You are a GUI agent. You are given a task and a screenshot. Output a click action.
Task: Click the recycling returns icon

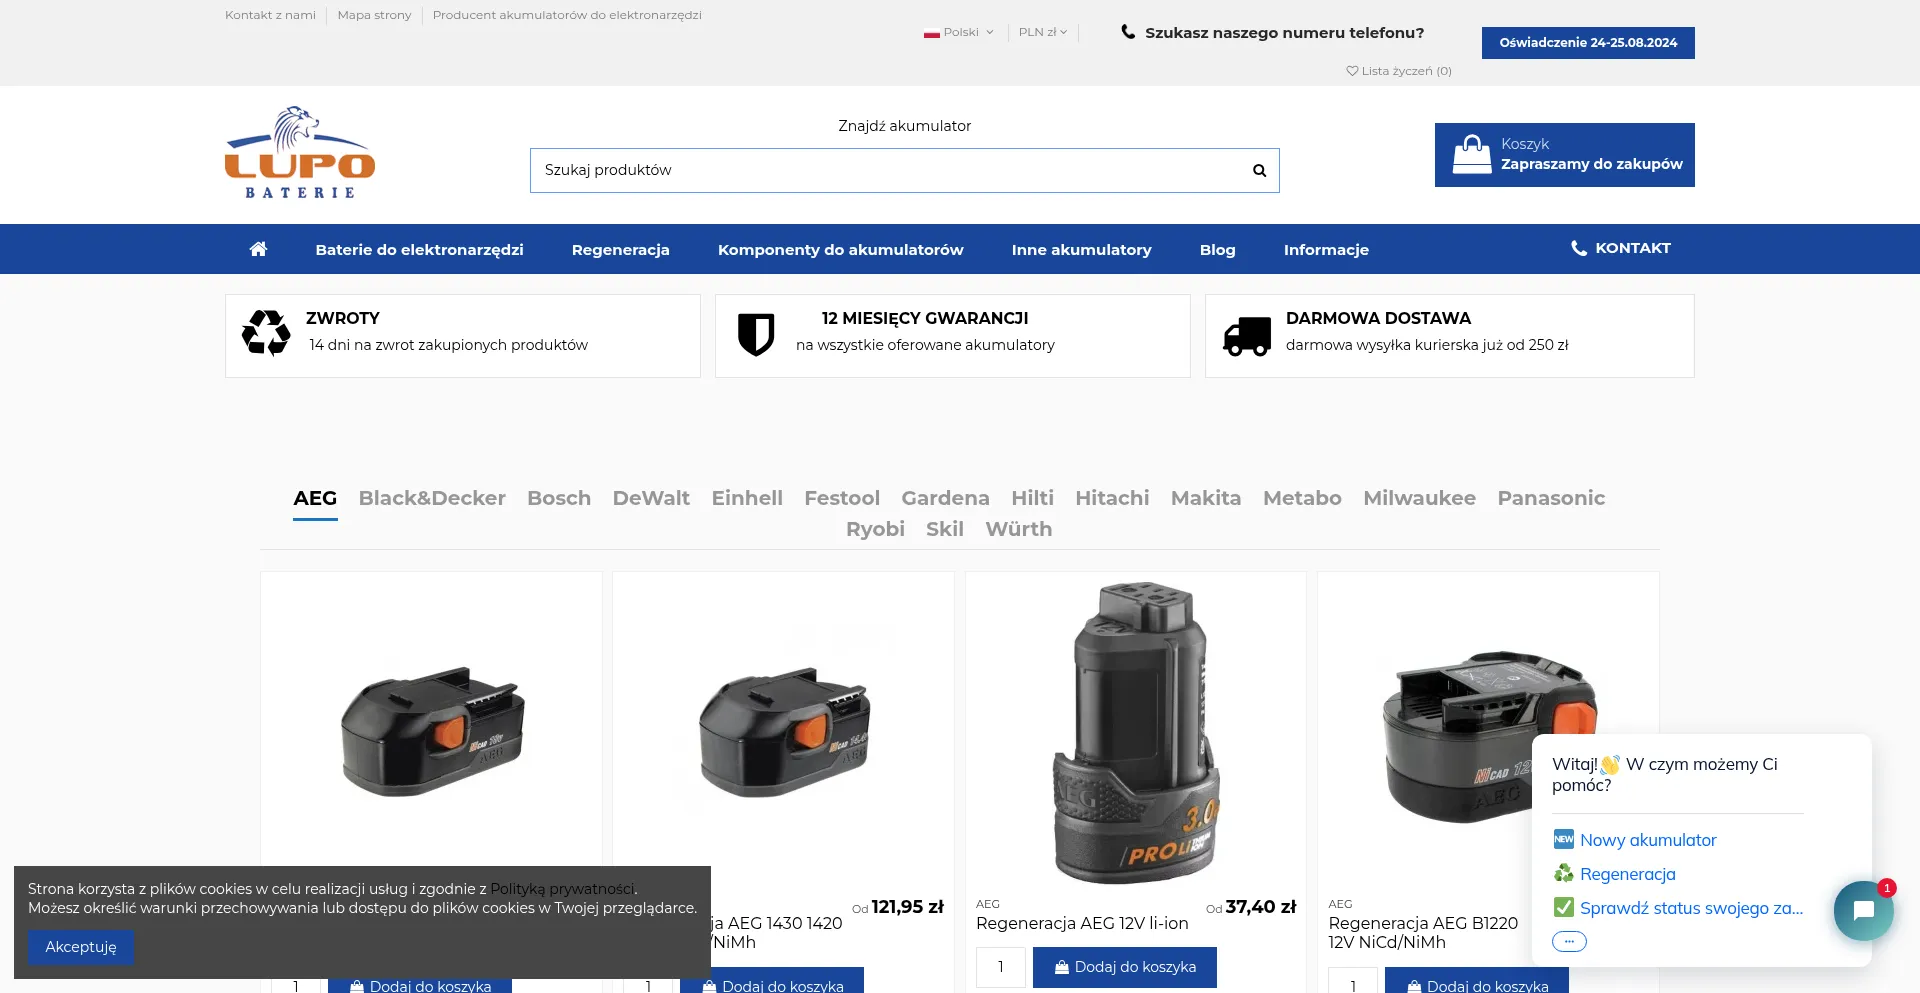point(266,333)
